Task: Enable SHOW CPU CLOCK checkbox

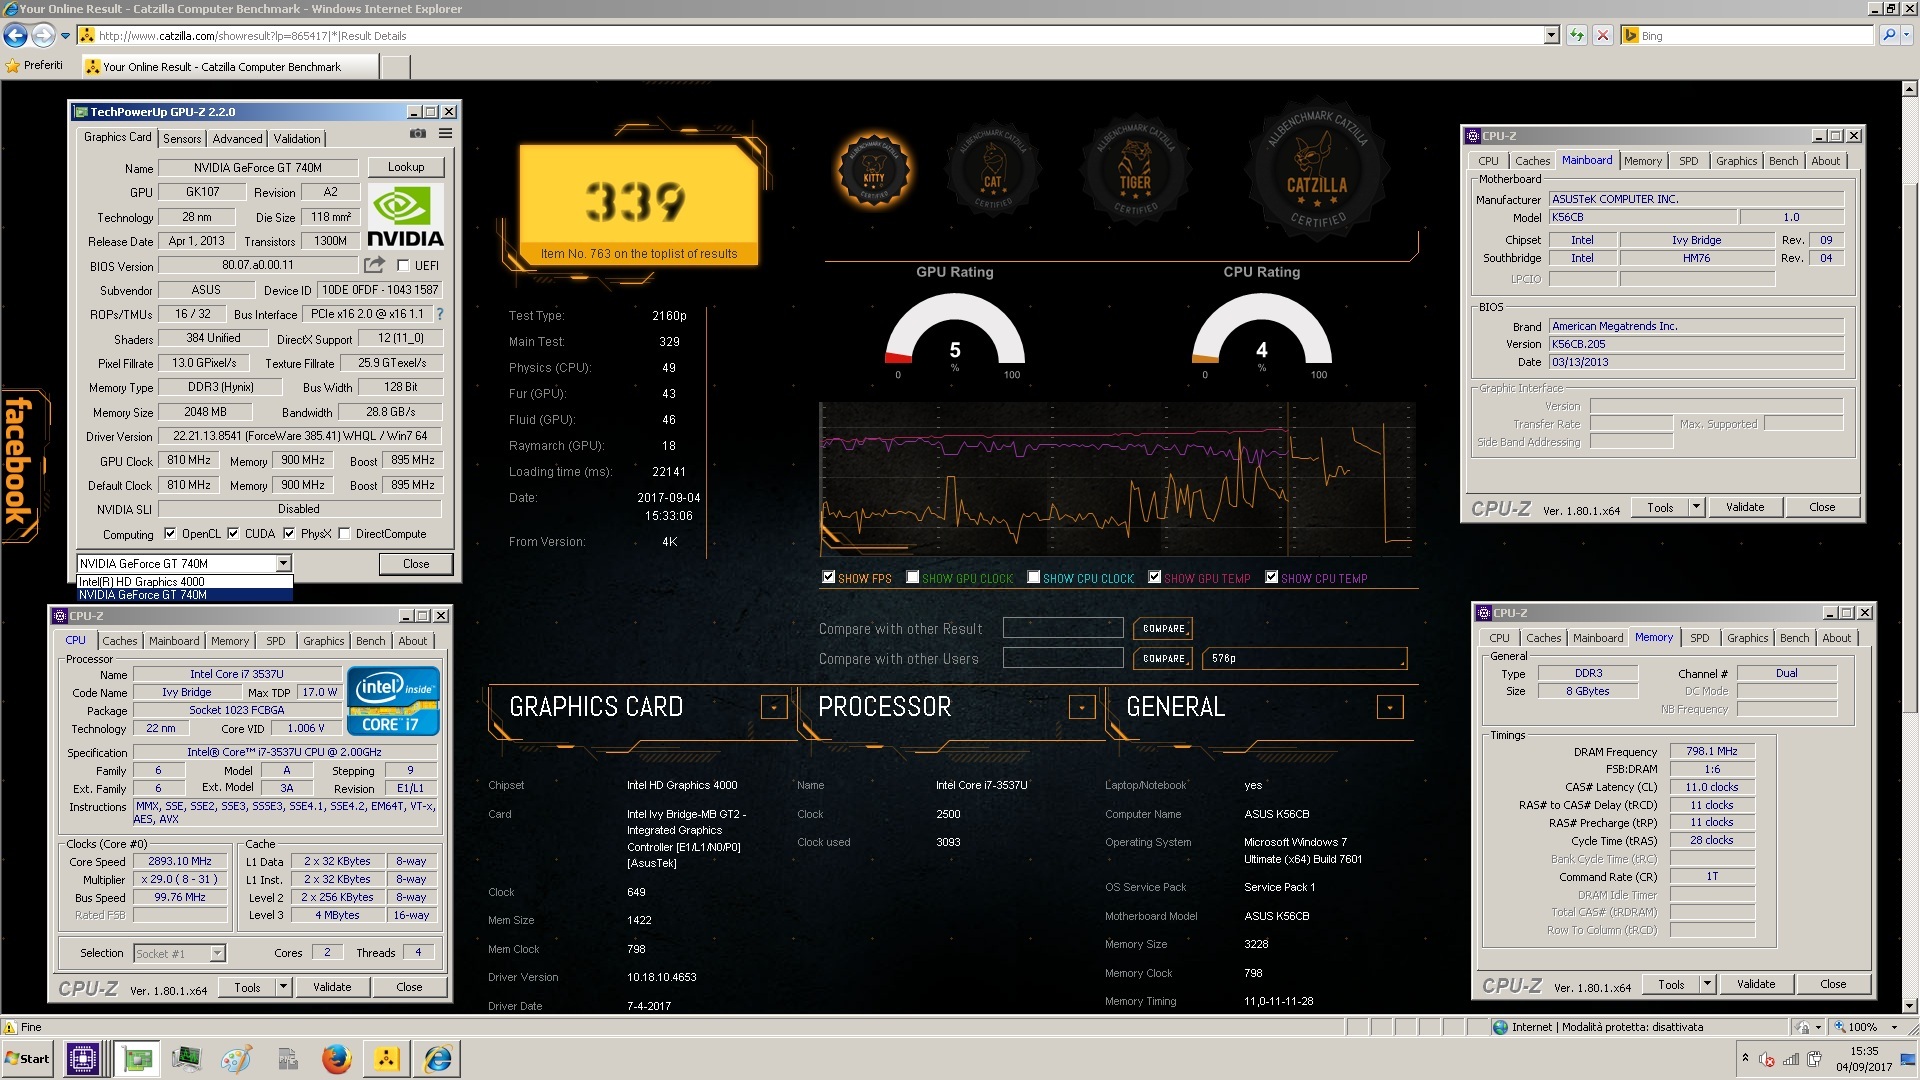Action: point(1034,577)
